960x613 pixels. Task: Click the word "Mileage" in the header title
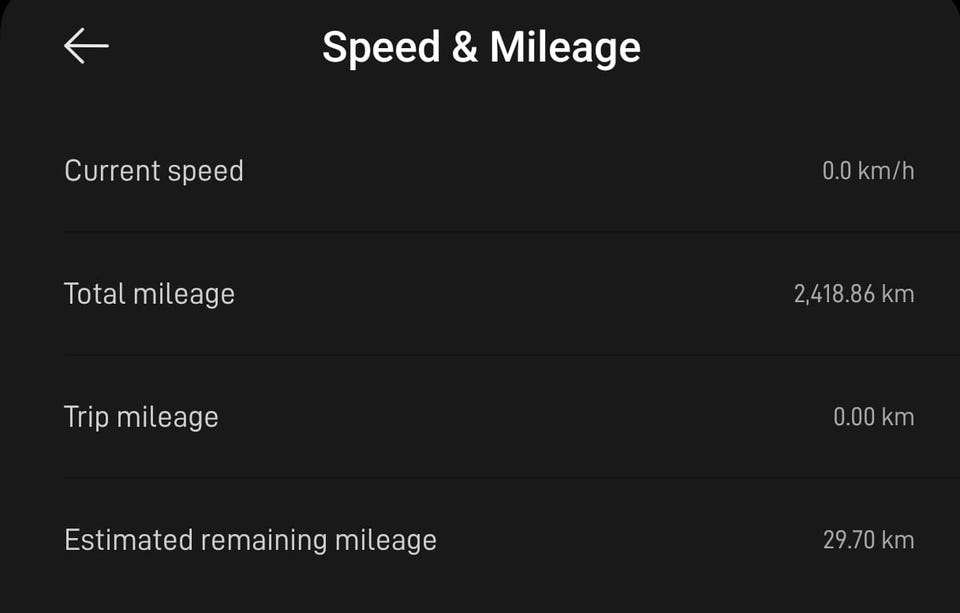[x=565, y=48]
